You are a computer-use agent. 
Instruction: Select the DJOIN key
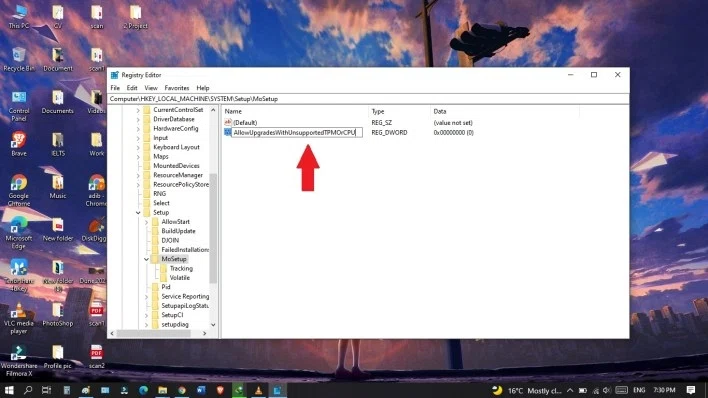click(x=170, y=240)
